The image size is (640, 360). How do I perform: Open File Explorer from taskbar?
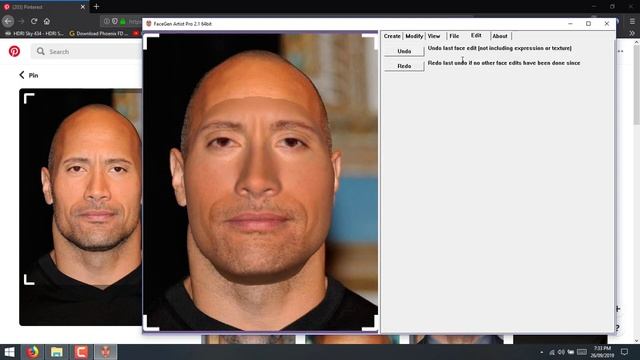[57, 352]
